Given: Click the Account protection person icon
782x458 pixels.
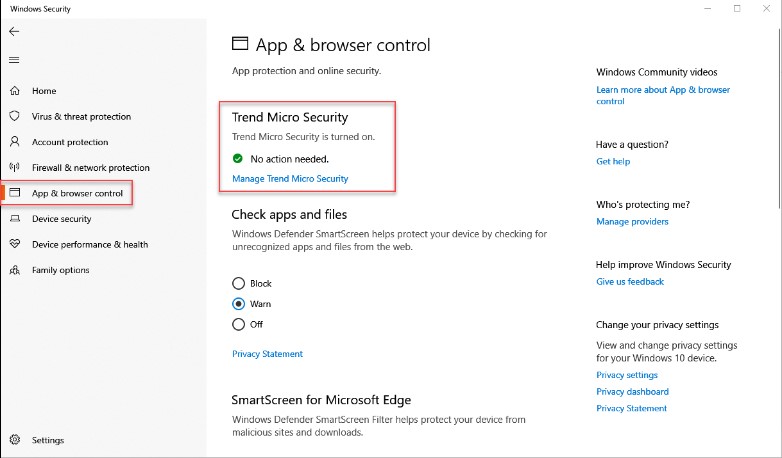Looking at the screenshot, I should click(x=14, y=142).
